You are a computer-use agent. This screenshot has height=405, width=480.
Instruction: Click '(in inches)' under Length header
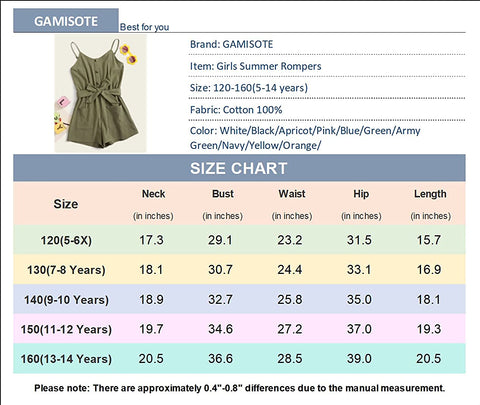pos(430,216)
